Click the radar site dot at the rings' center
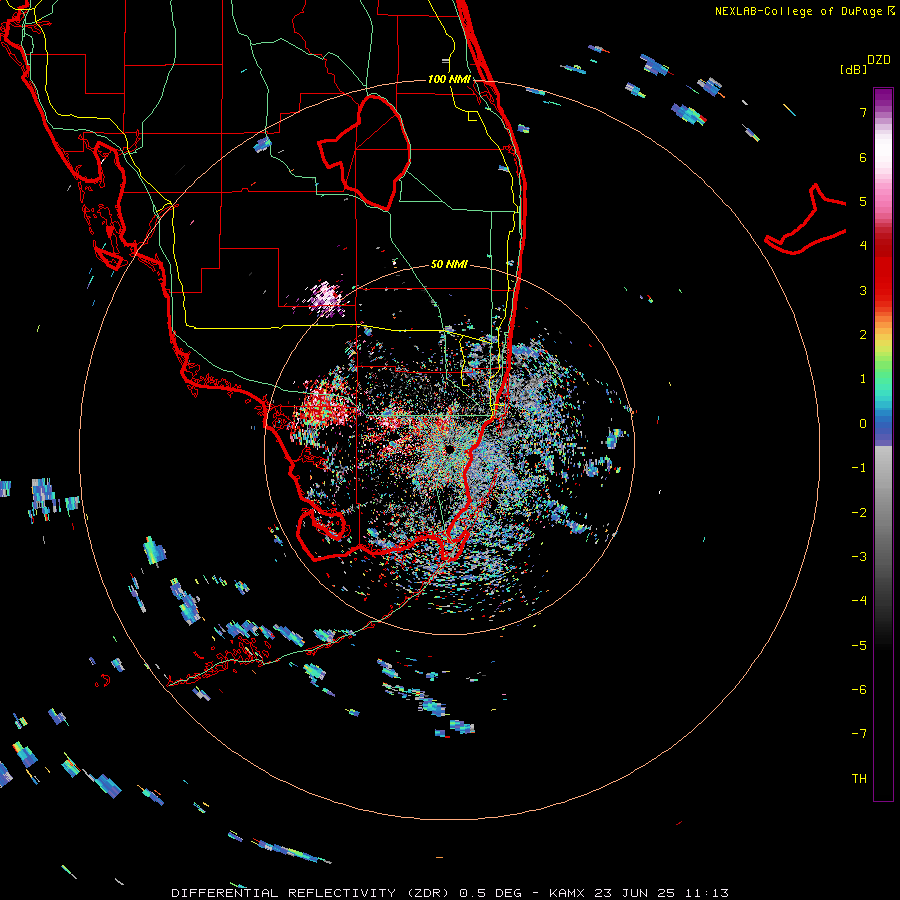900x900 pixels. click(449, 449)
